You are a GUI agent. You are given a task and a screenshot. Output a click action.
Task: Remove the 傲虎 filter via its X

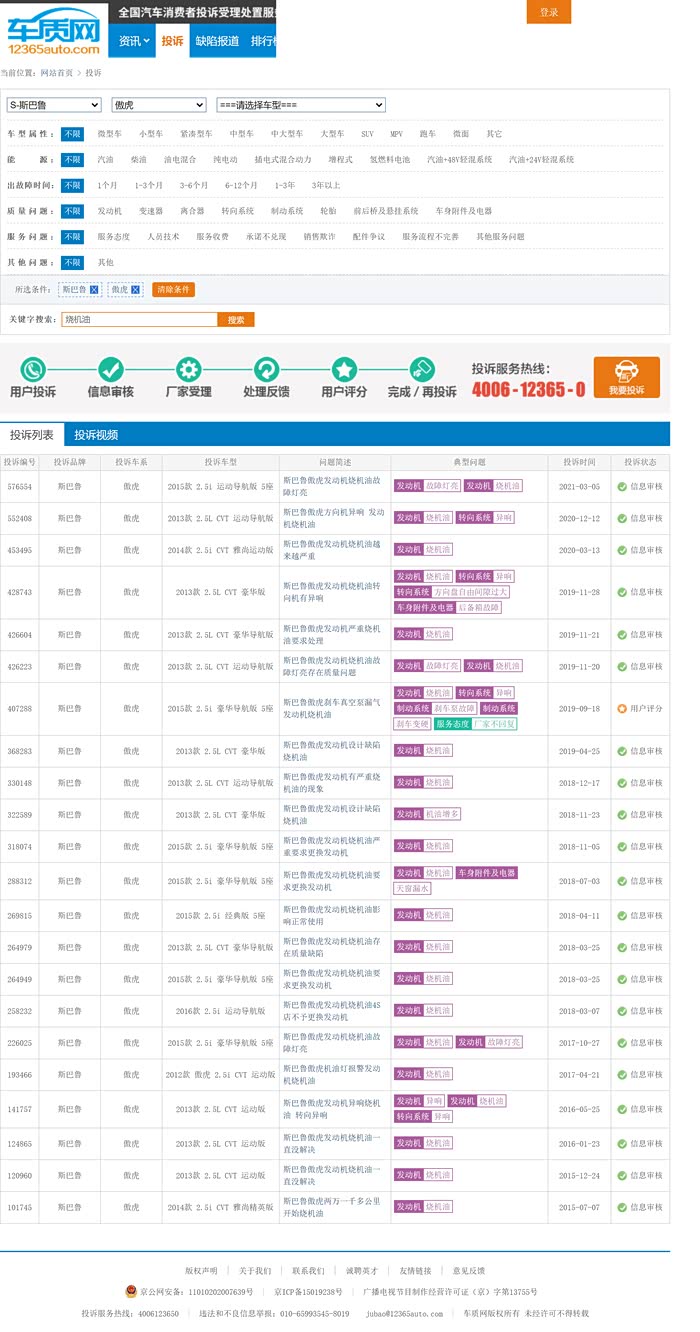pyautogui.click(x=136, y=289)
